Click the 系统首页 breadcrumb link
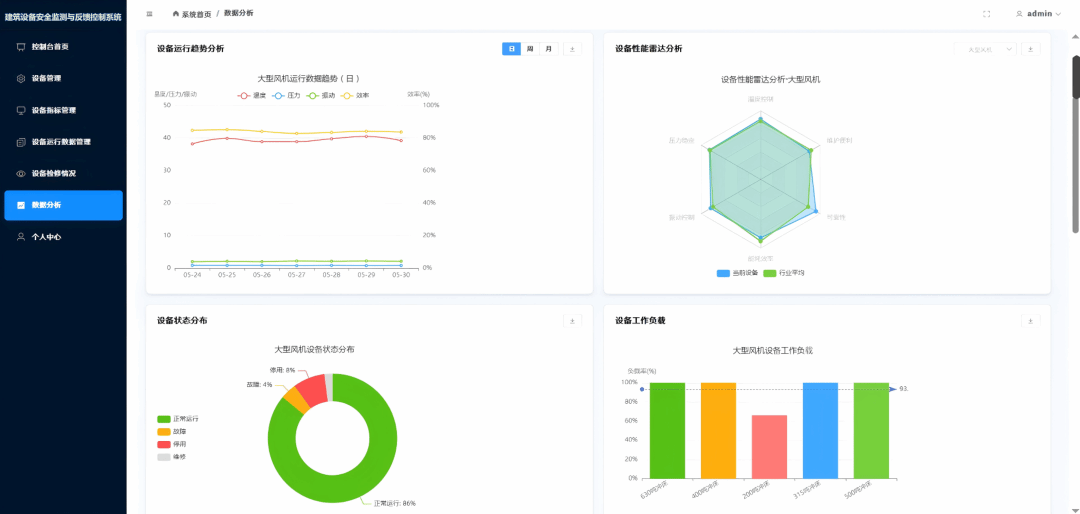The height and width of the screenshot is (514, 1080). (196, 14)
